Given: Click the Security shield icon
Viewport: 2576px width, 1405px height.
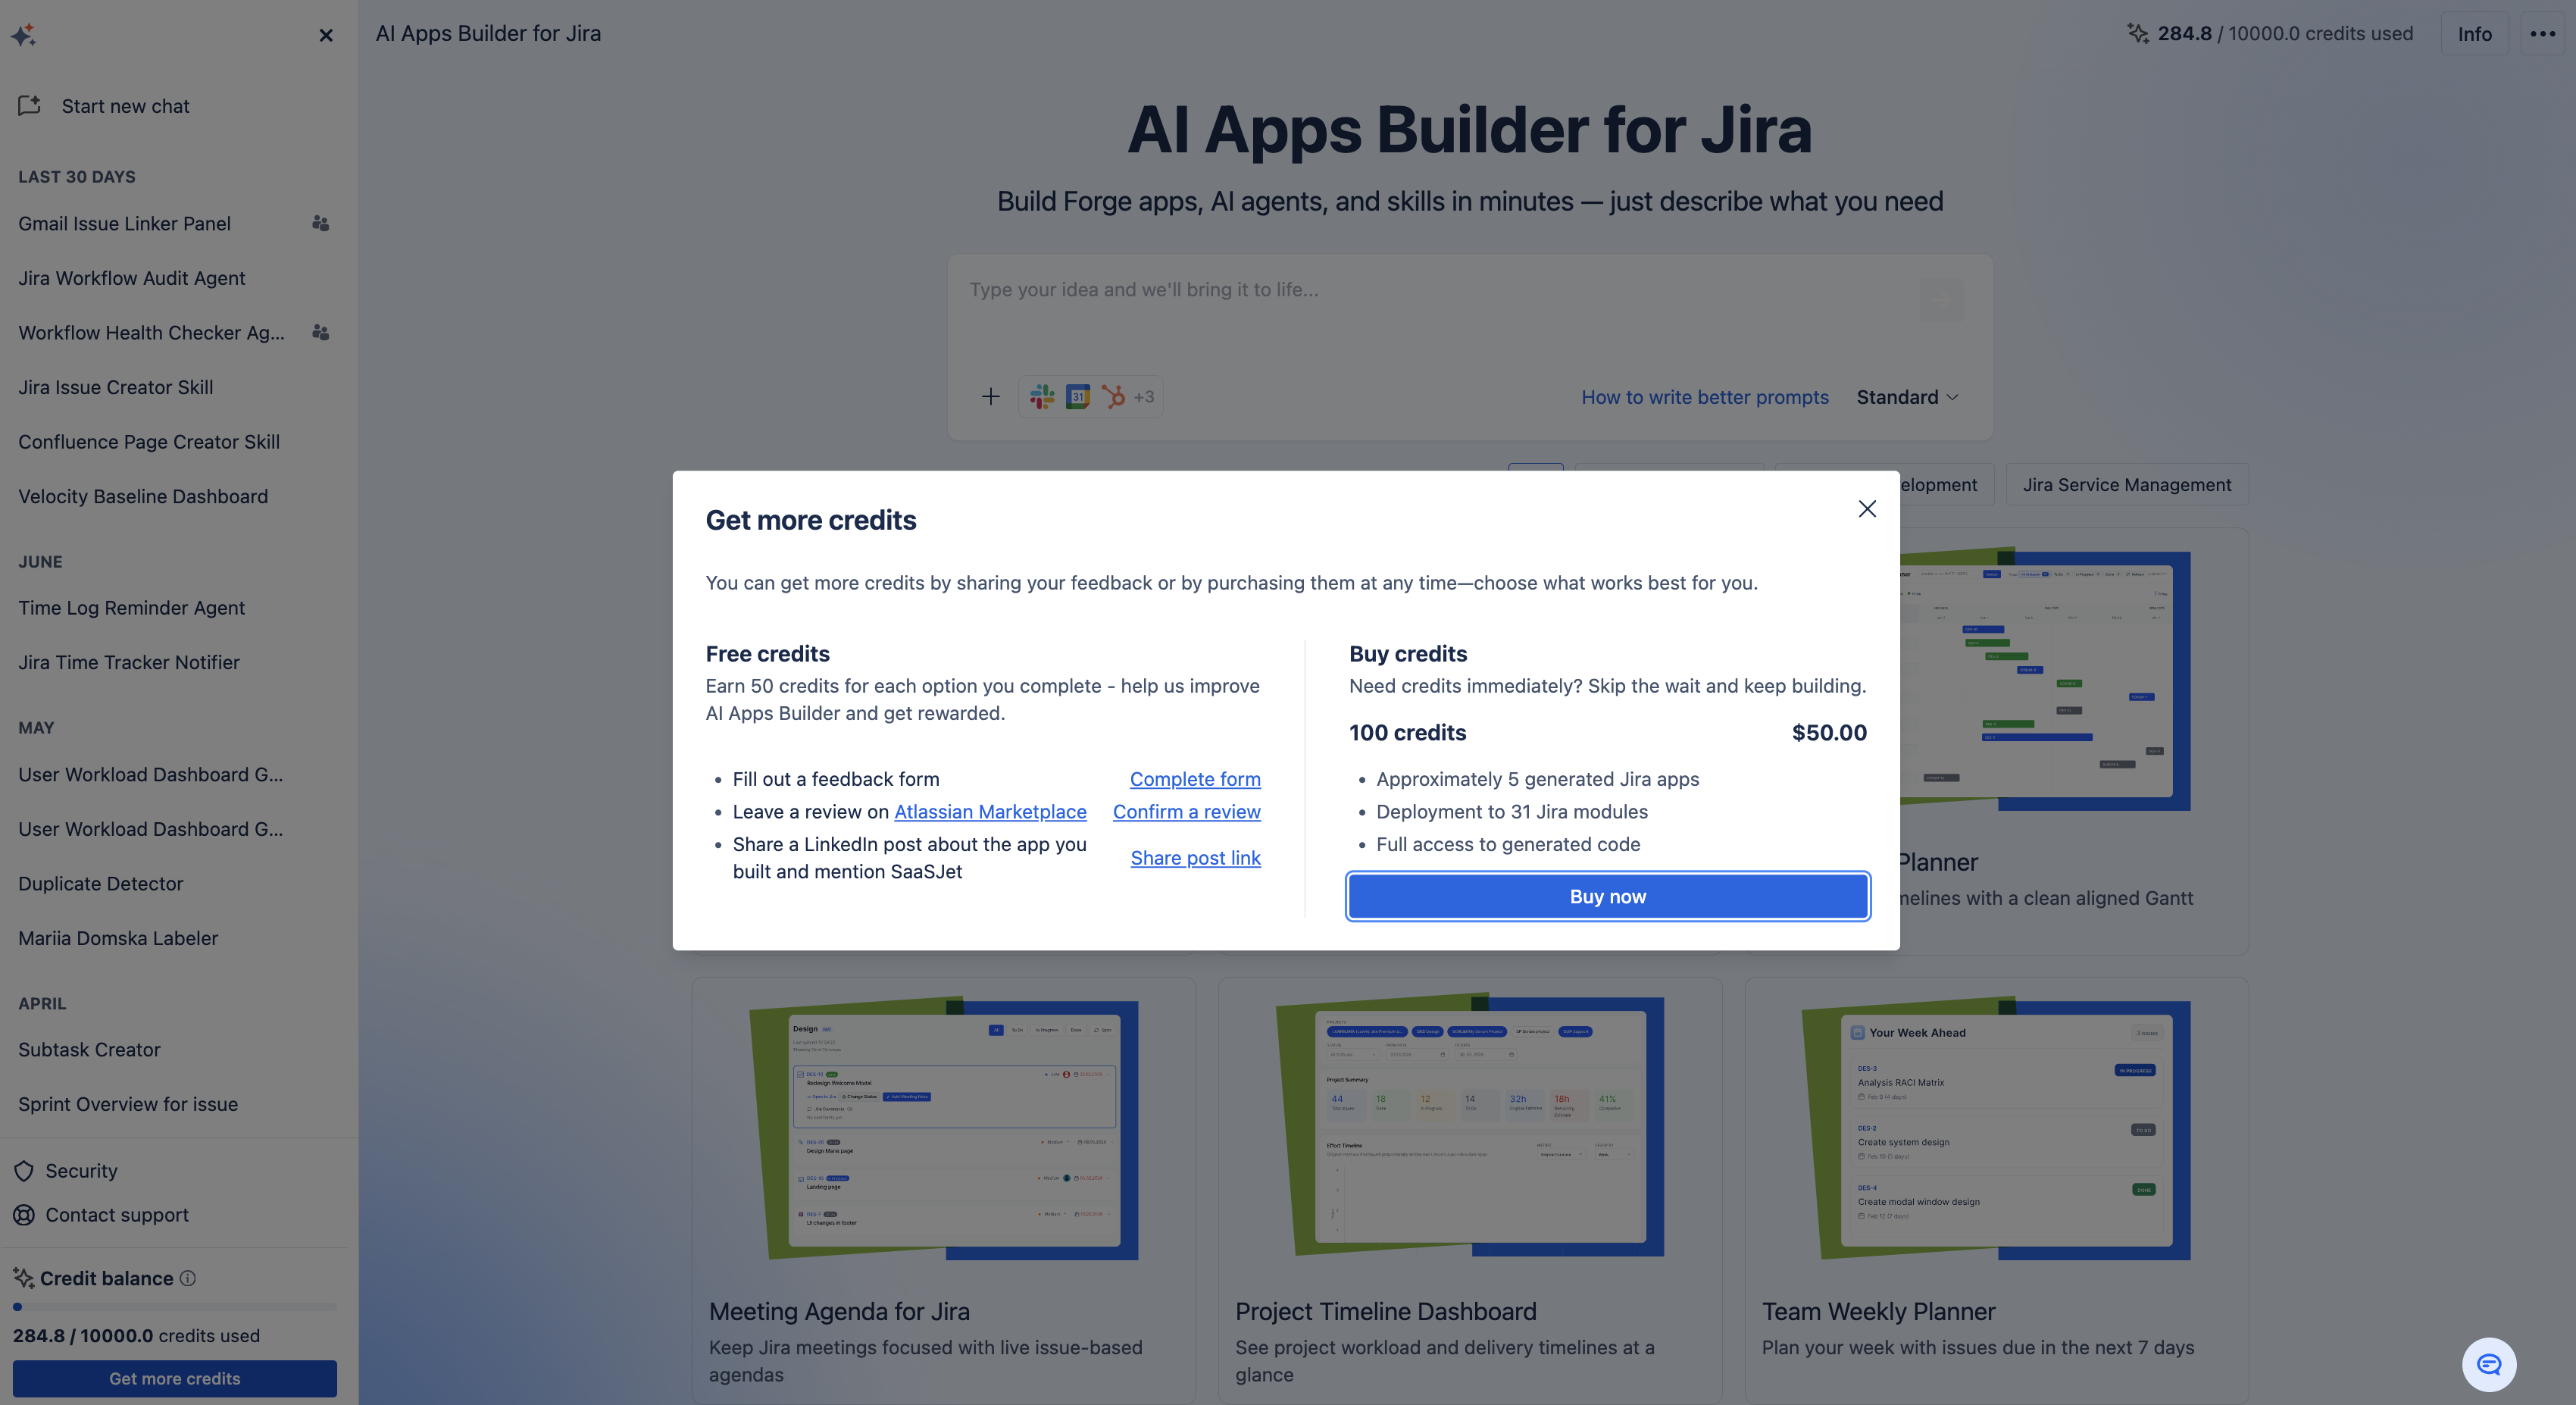Looking at the screenshot, I should (24, 1170).
